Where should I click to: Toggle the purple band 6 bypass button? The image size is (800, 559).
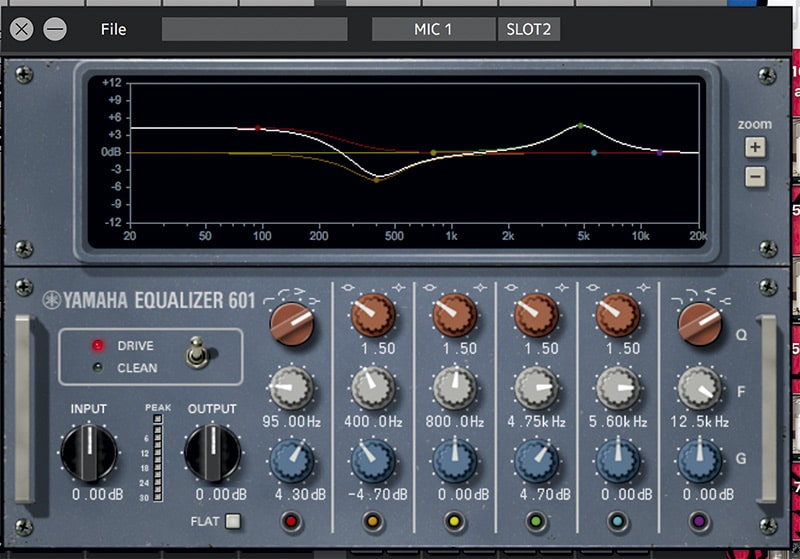(x=699, y=521)
